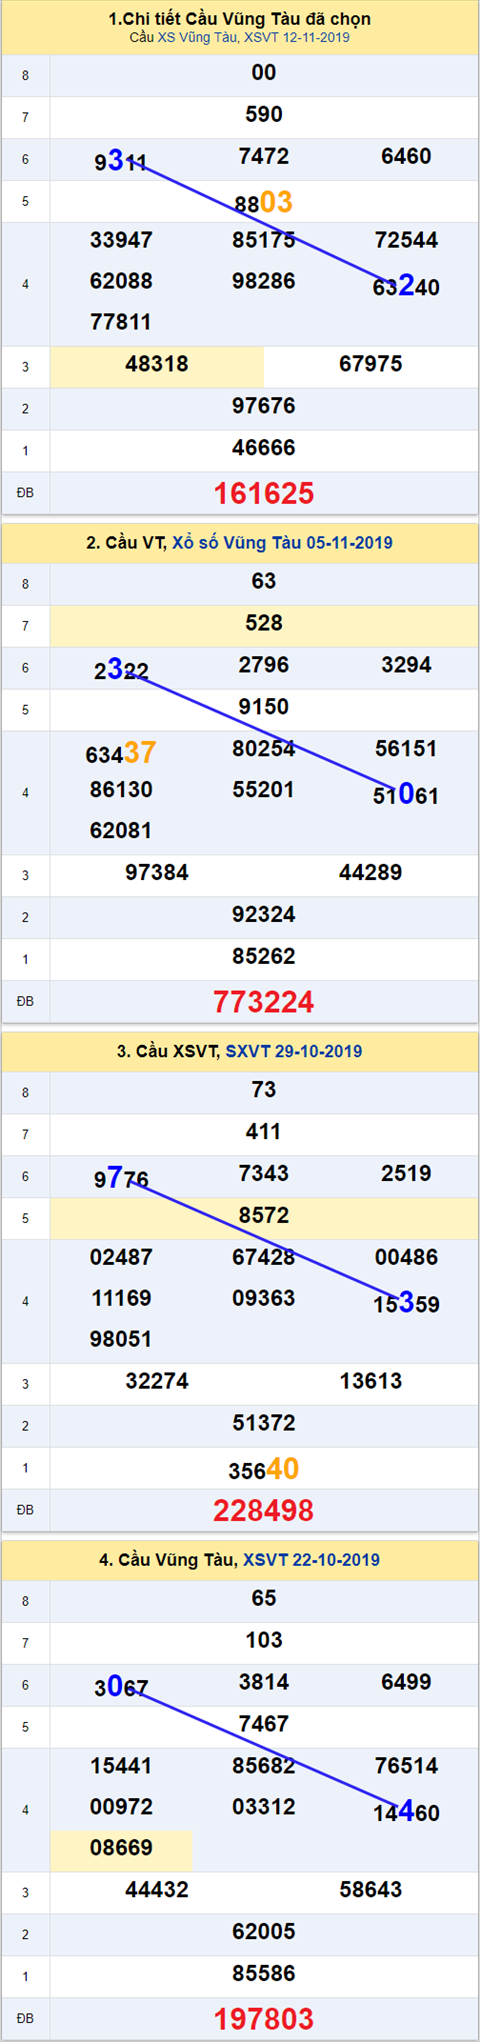The height and width of the screenshot is (2042, 480).
Task: Click highlighted number 08669
Action: (x=121, y=1847)
